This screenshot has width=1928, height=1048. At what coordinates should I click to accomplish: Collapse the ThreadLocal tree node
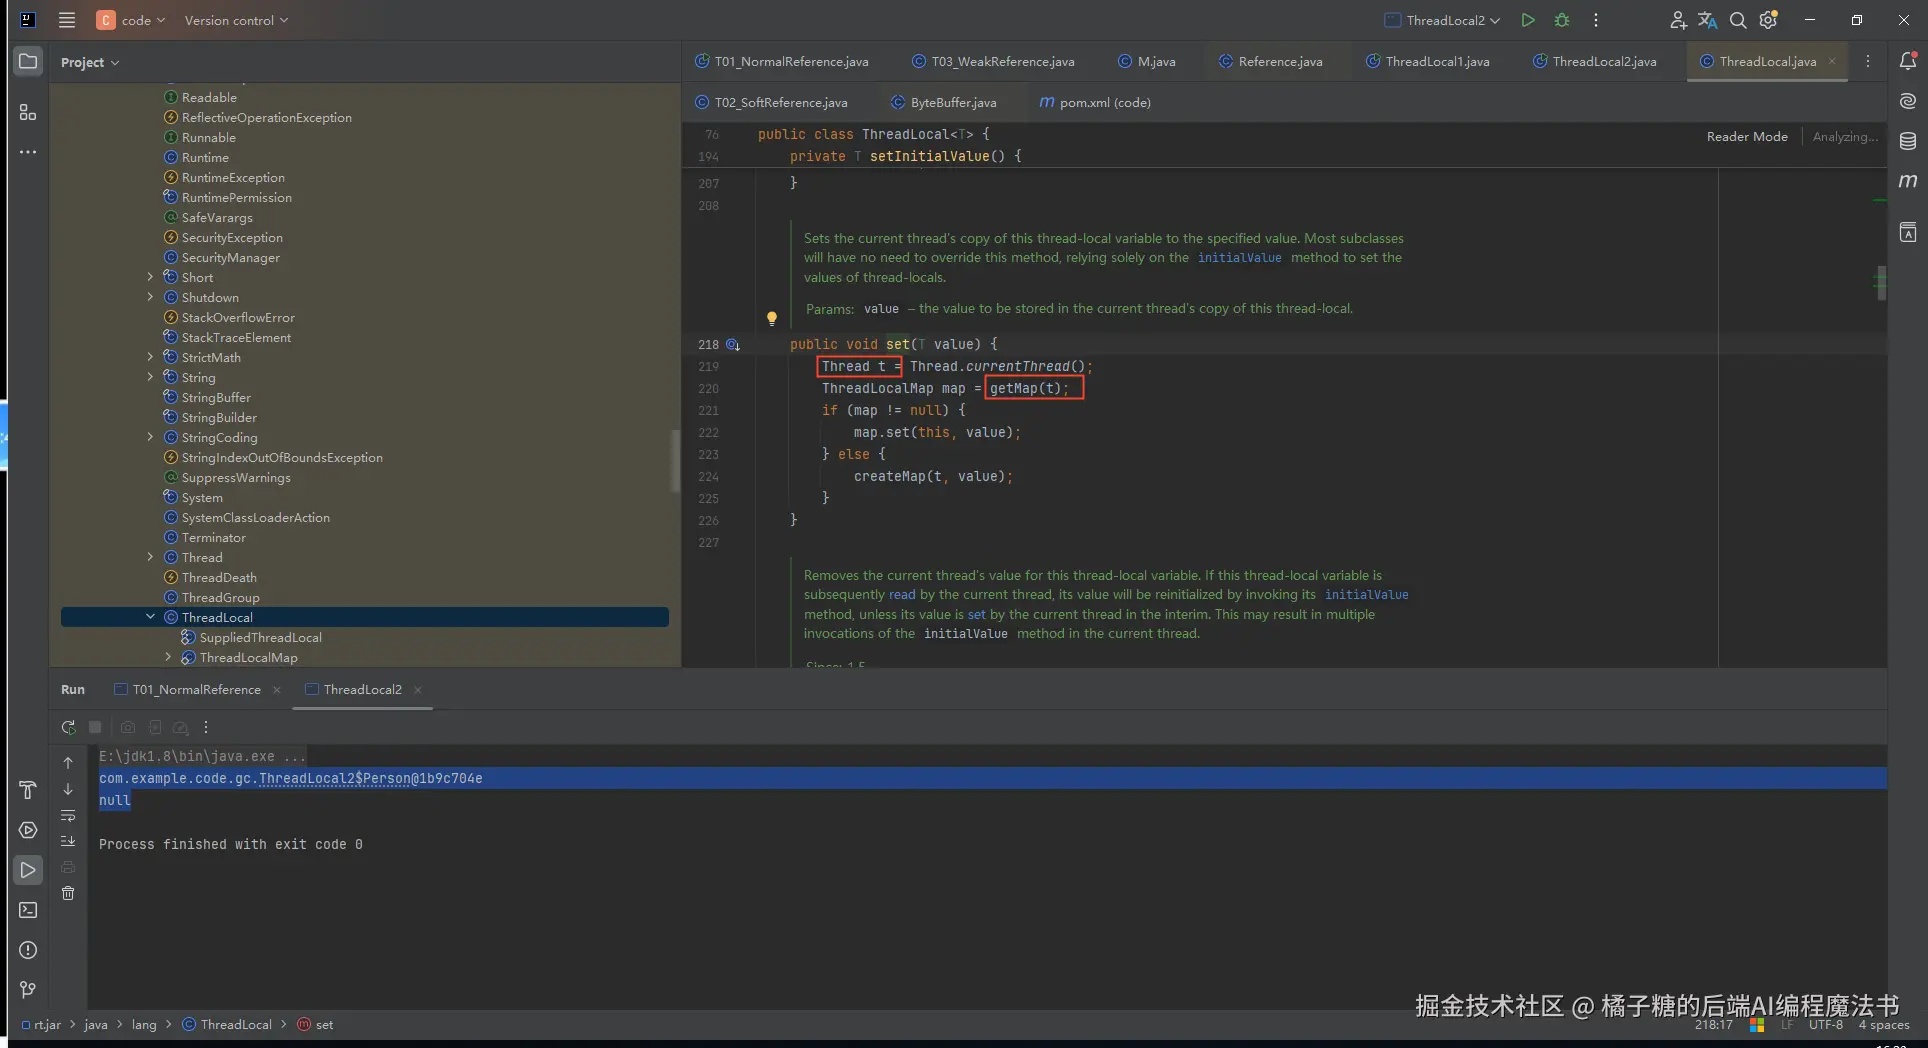(151, 617)
